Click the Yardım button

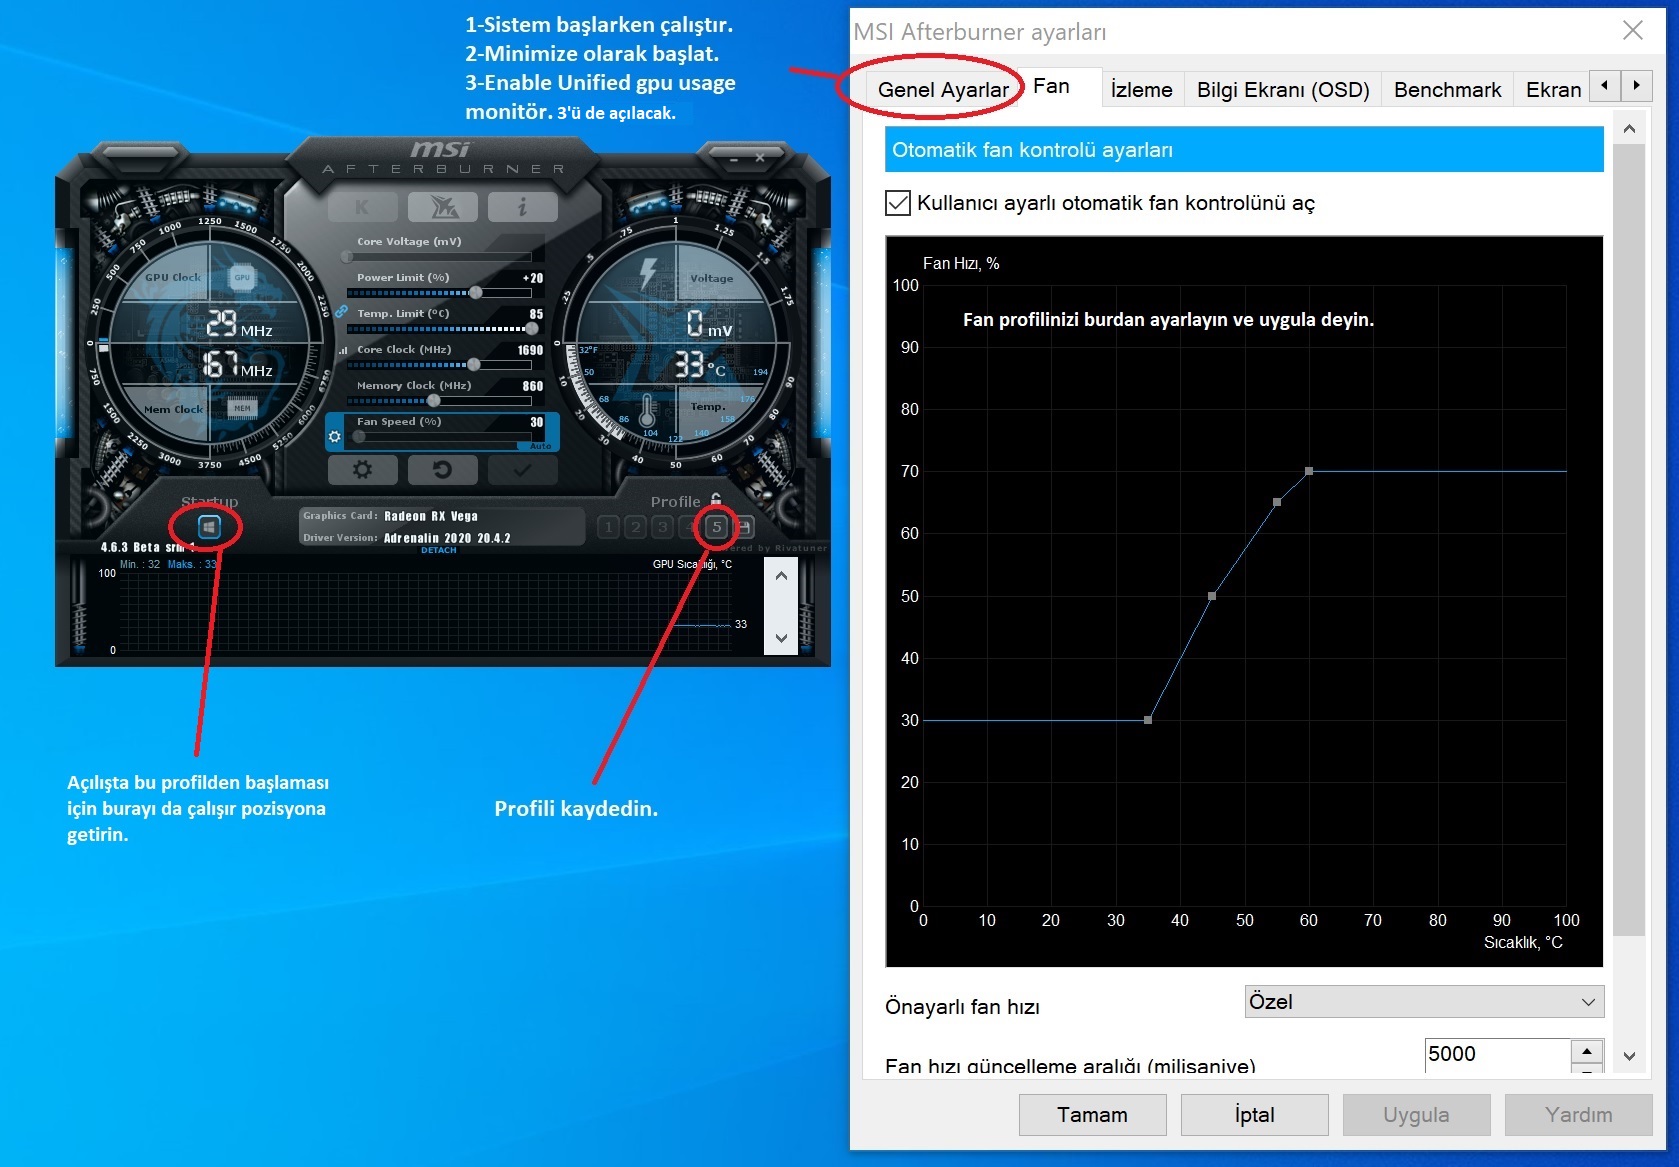point(1578,1115)
